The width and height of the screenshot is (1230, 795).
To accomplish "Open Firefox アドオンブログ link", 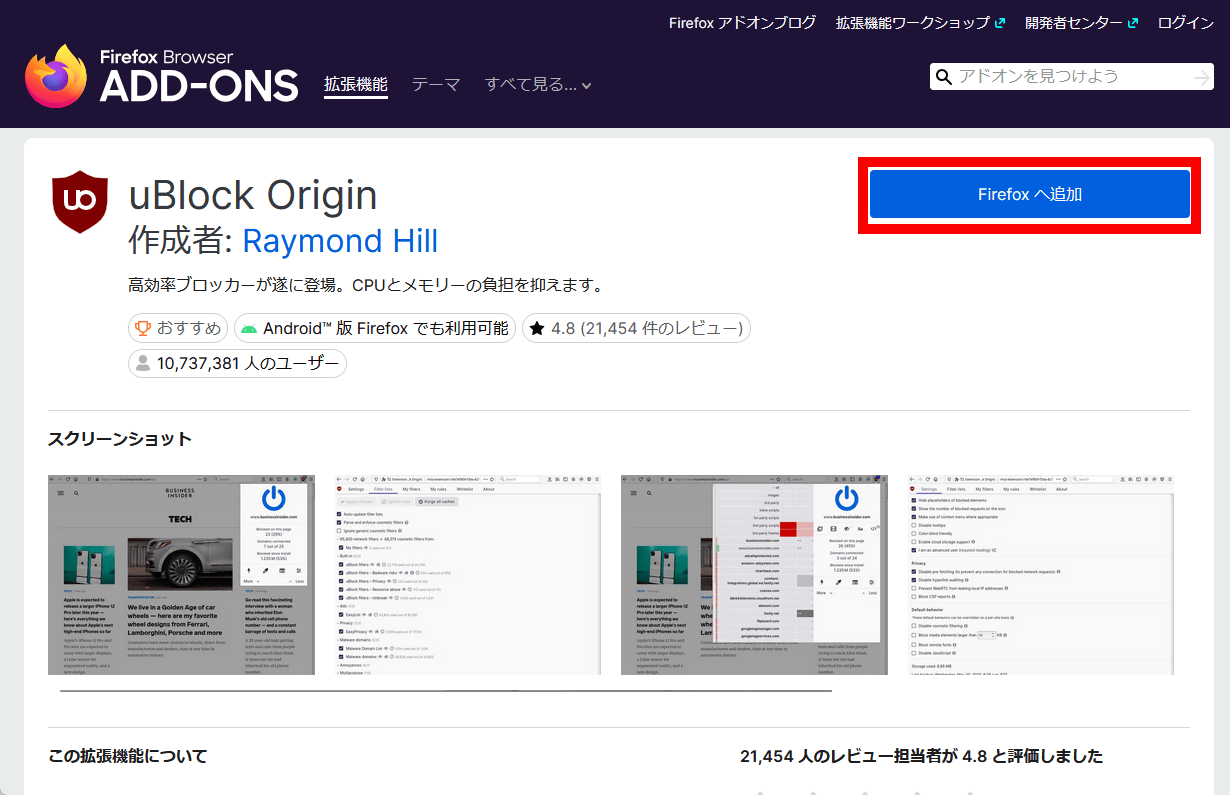I will [742, 23].
